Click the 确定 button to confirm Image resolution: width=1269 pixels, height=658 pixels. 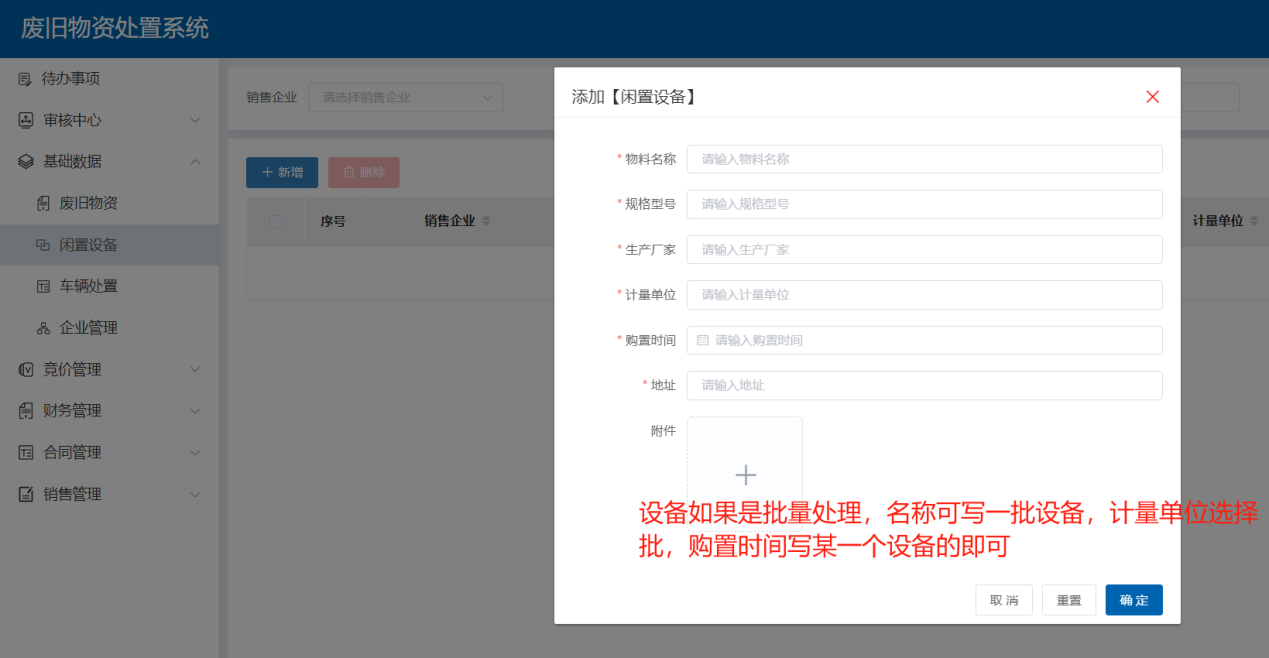click(x=1133, y=600)
